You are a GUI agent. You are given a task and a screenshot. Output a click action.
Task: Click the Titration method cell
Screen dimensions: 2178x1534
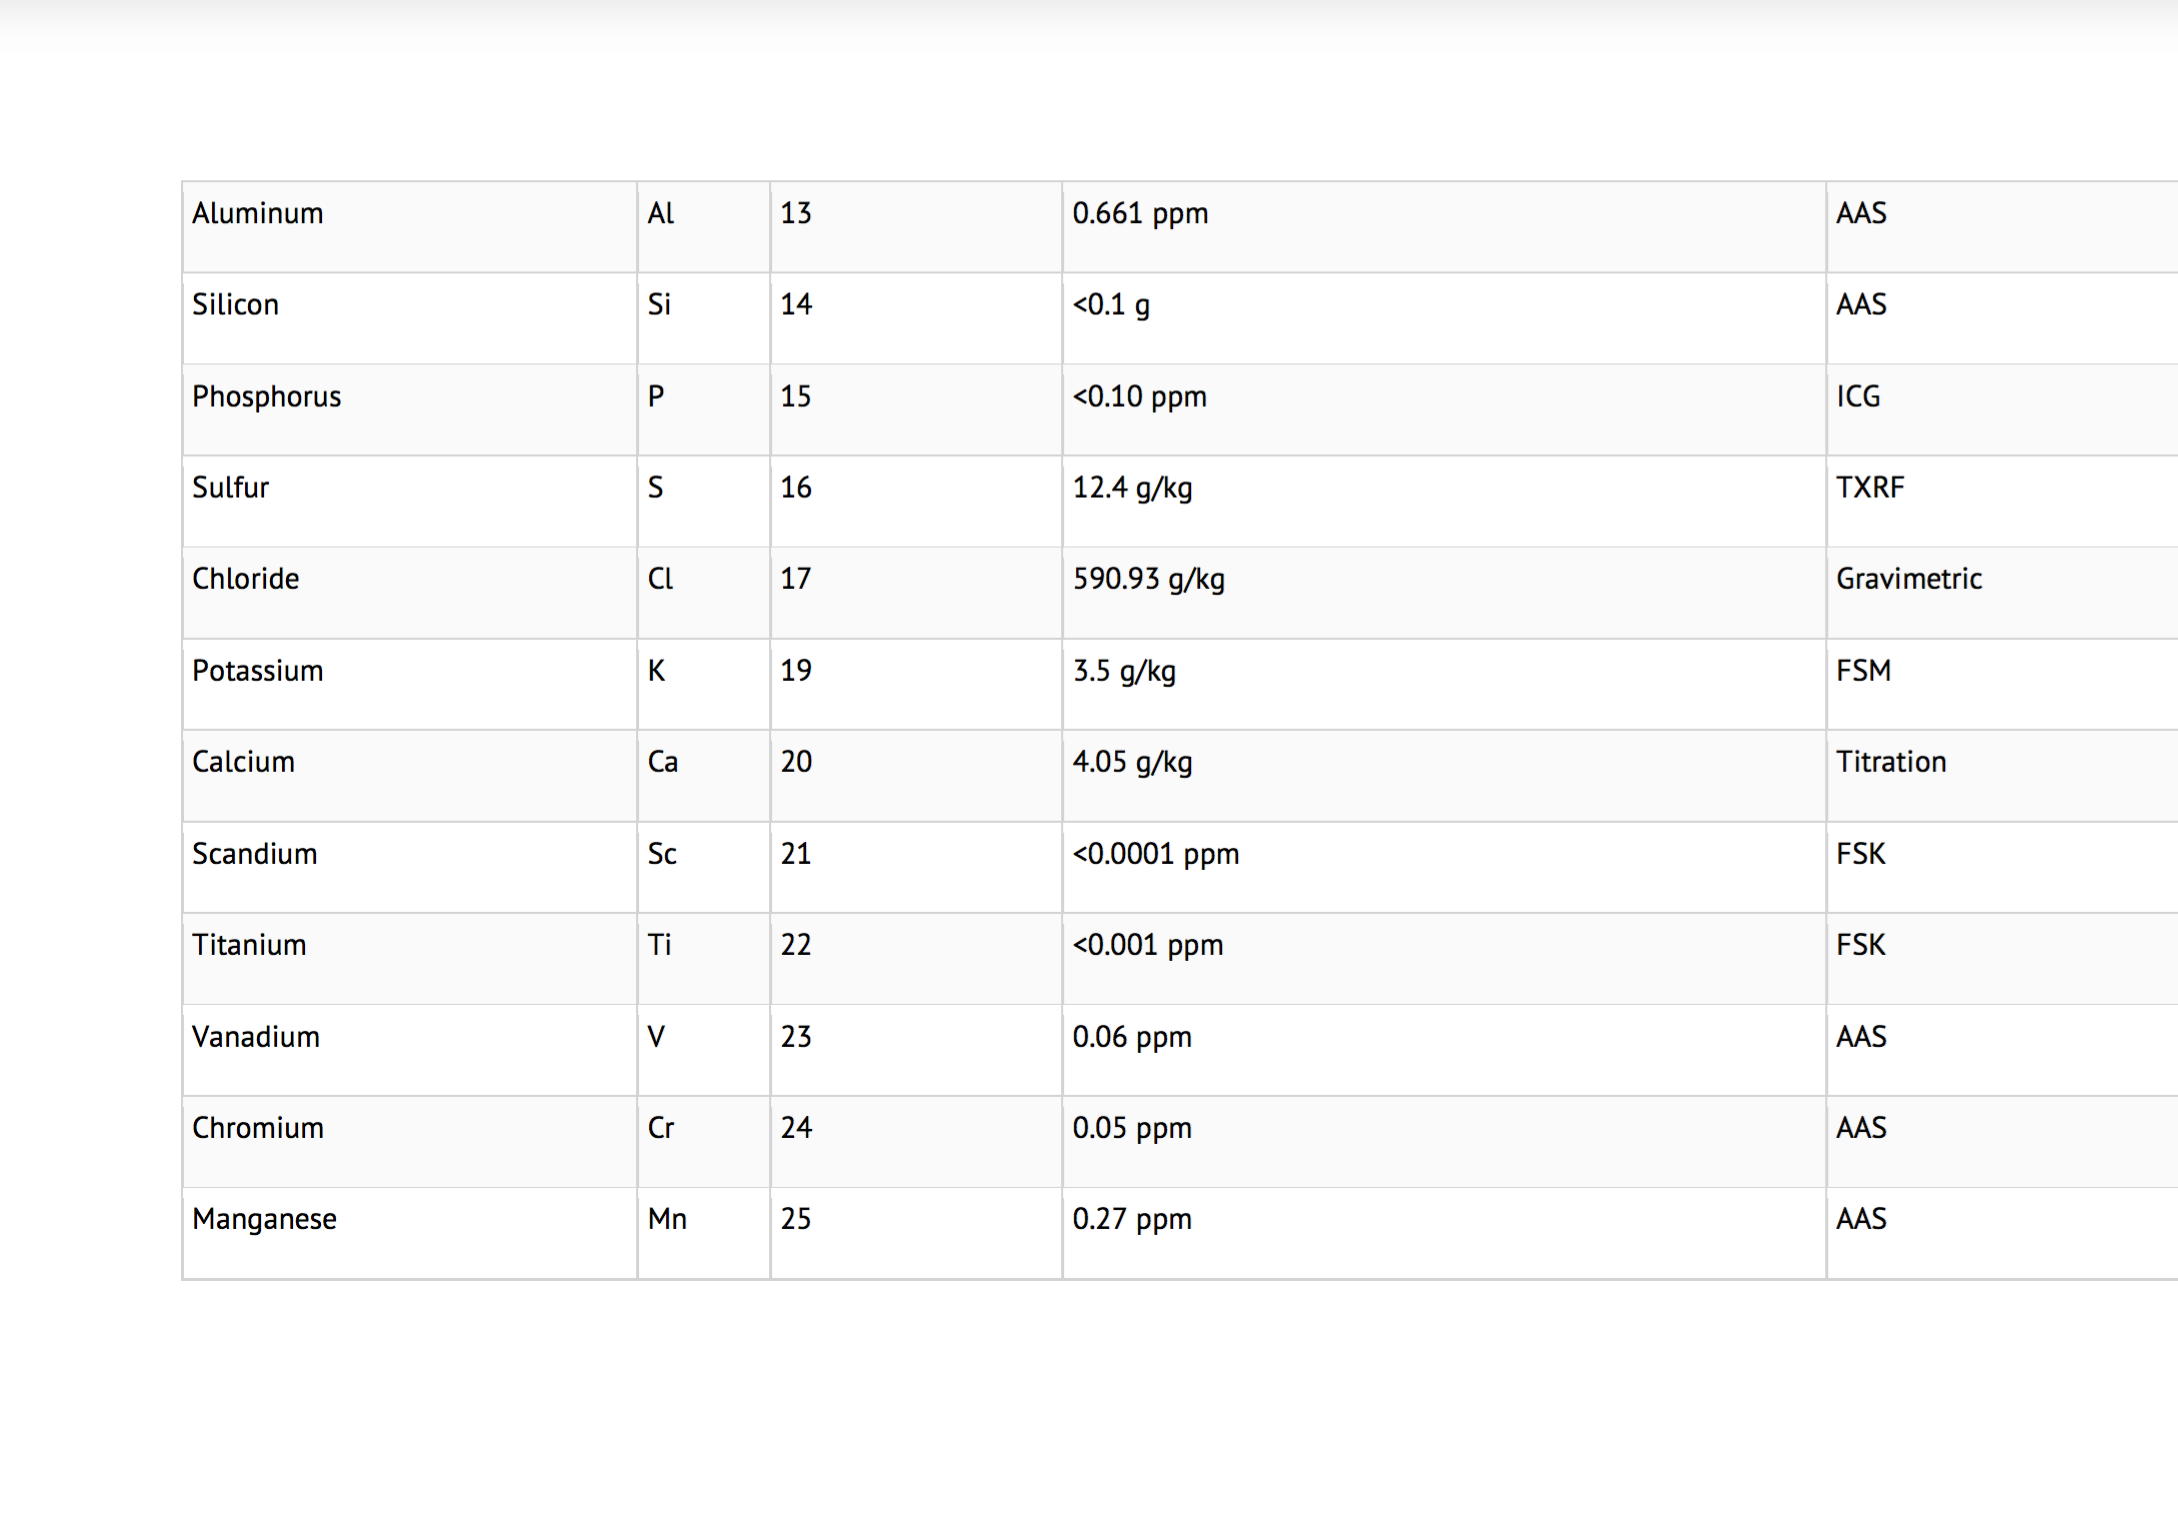coord(1892,761)
